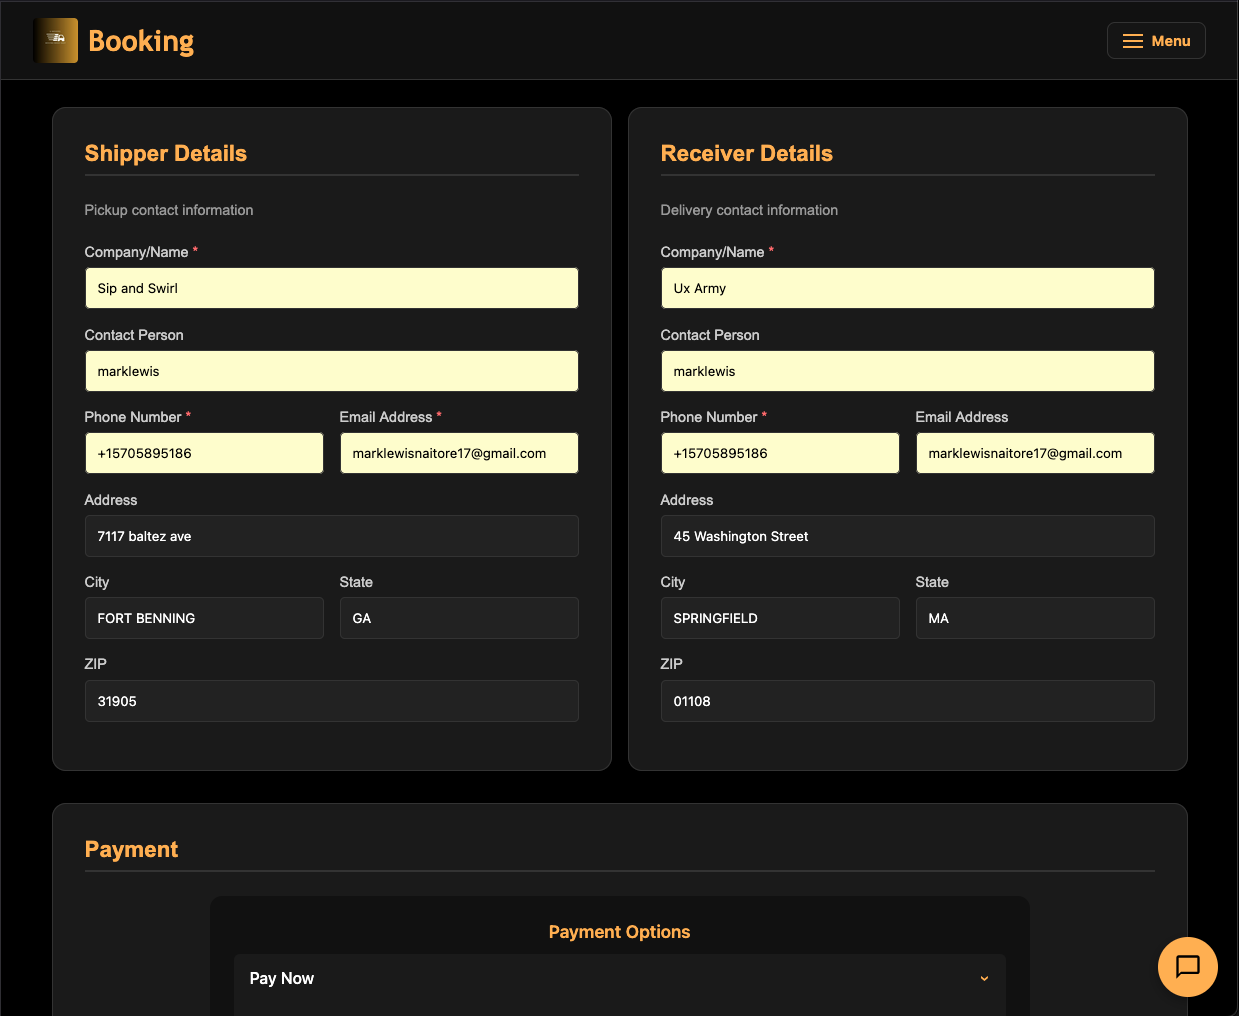
Task: Click the shipper Email Address field
Action: coord(459,453)
